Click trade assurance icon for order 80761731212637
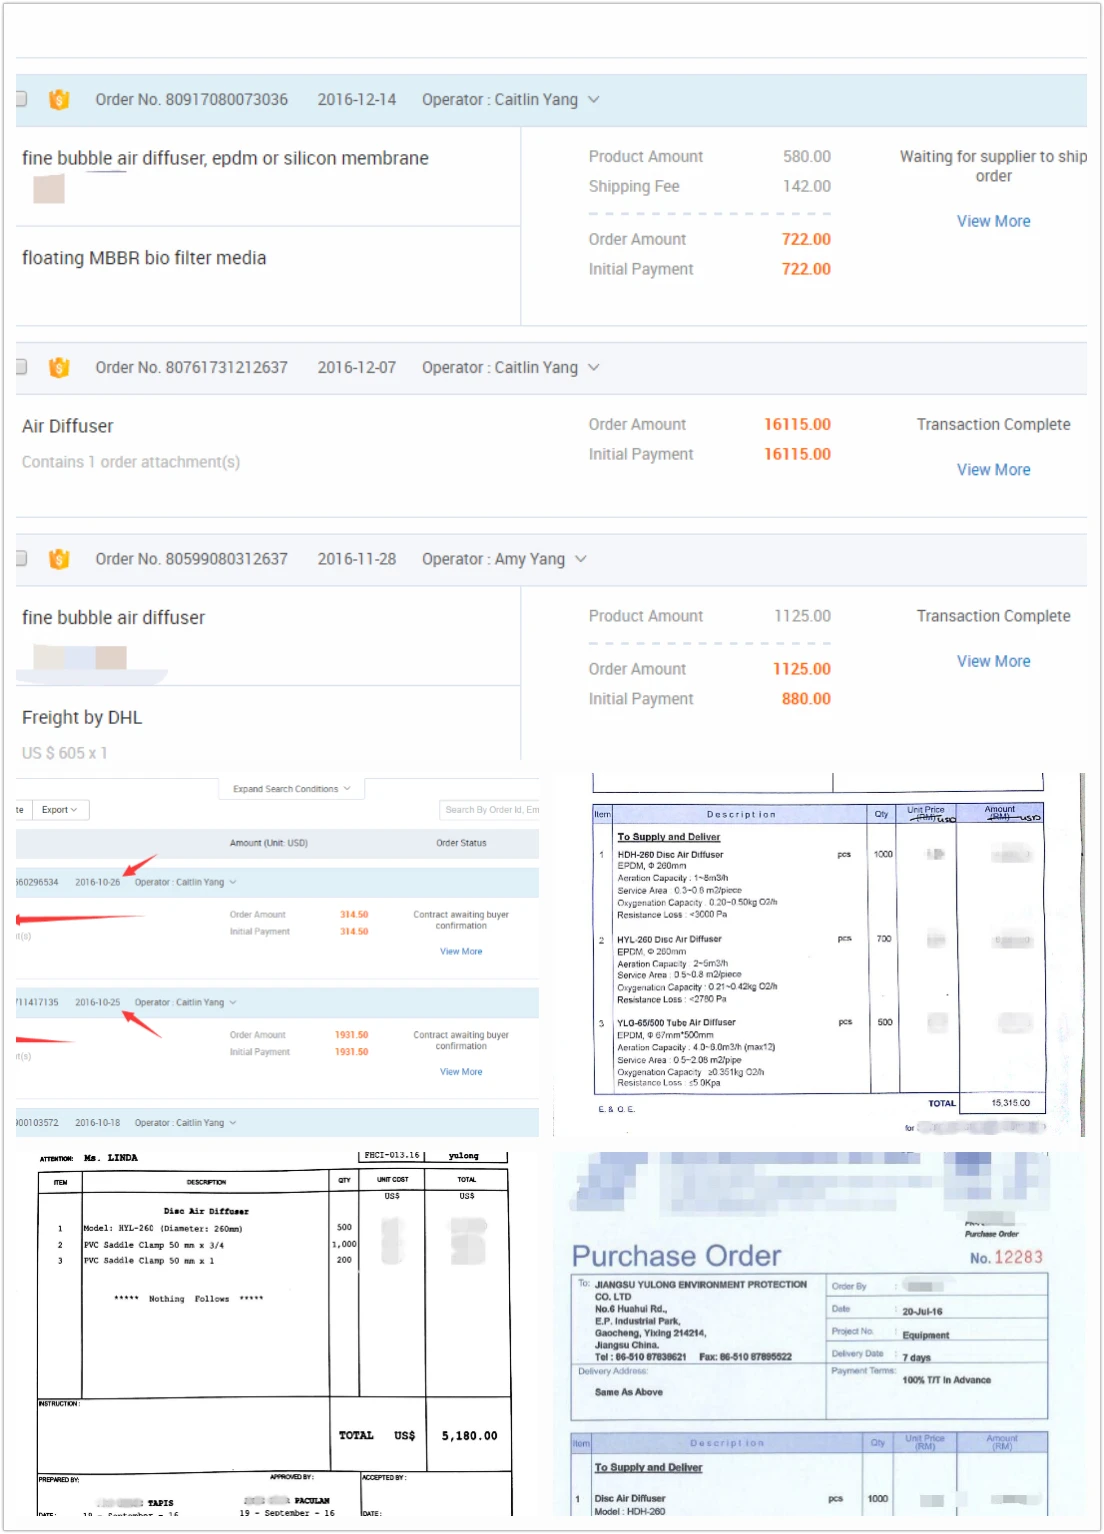Screen dimensions: 1104x1534 click(x=59, y=368)
